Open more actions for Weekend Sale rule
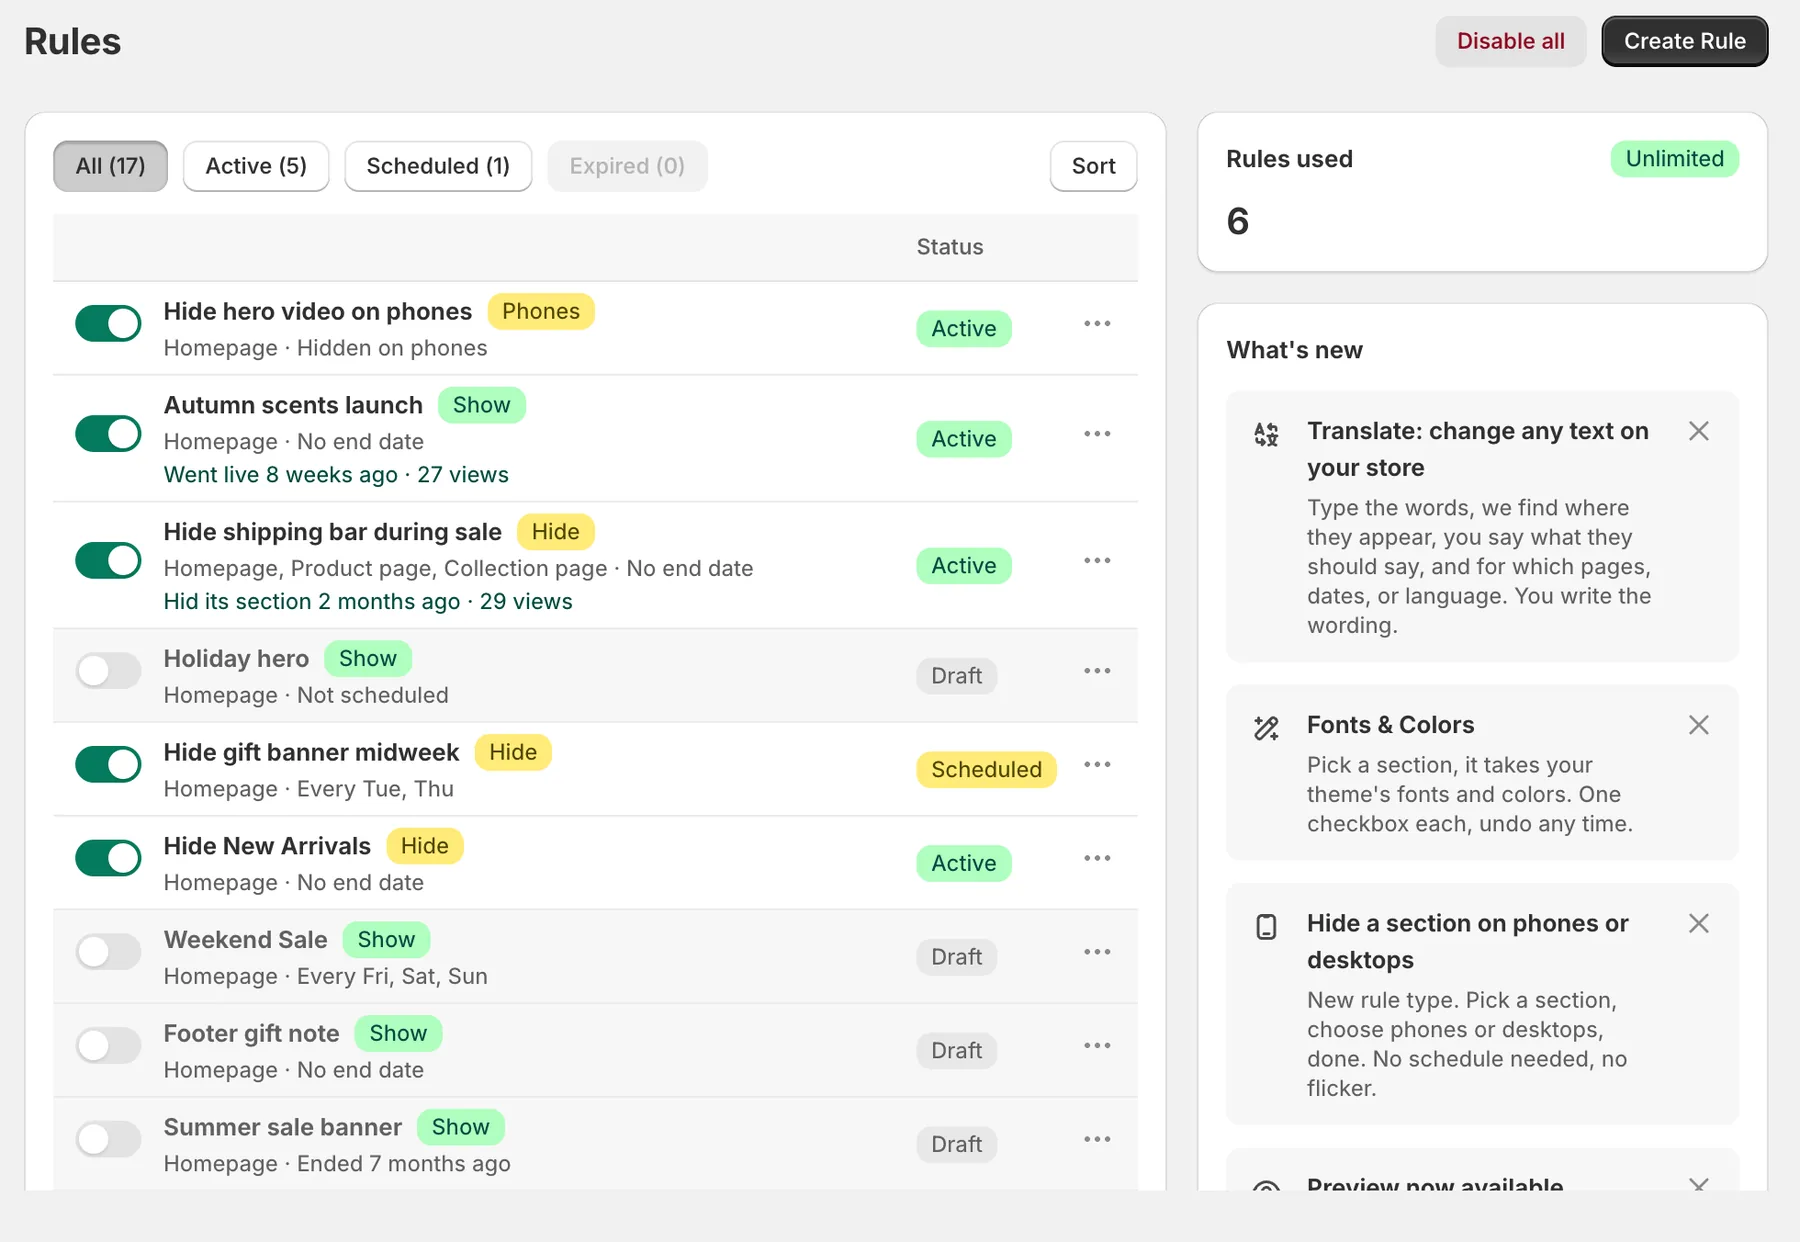This screenshot has height=1242, width=1800. (1097, 952)
